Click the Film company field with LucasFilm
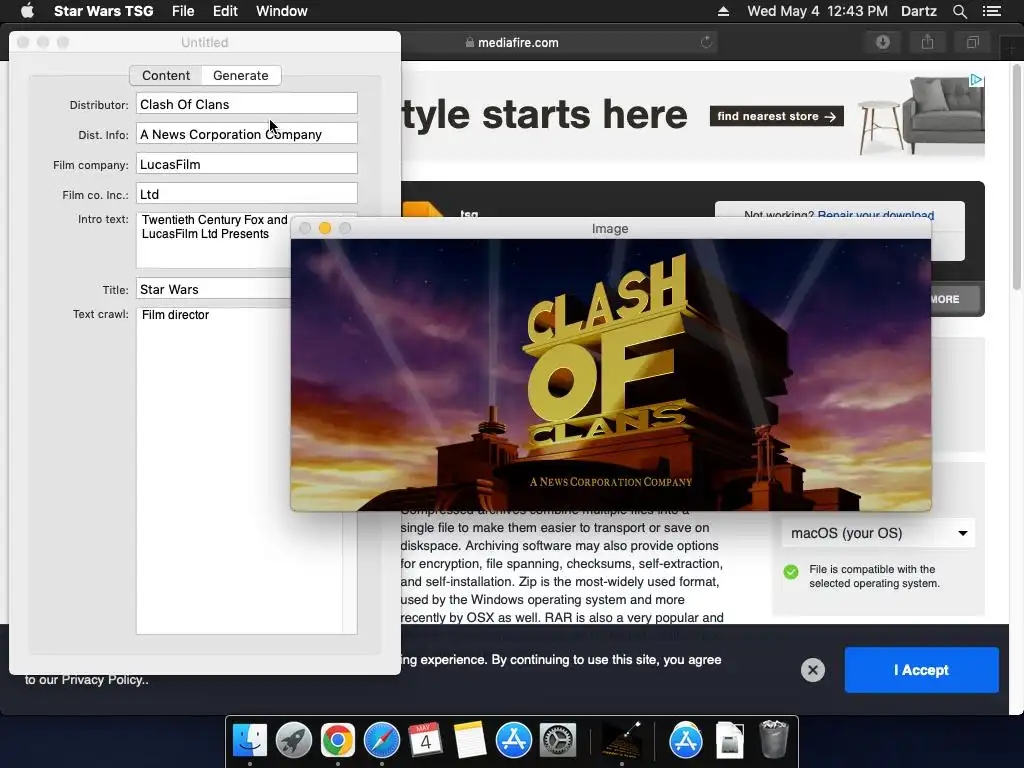This screenshot has width=1024, height=768. tap(246, 164)
